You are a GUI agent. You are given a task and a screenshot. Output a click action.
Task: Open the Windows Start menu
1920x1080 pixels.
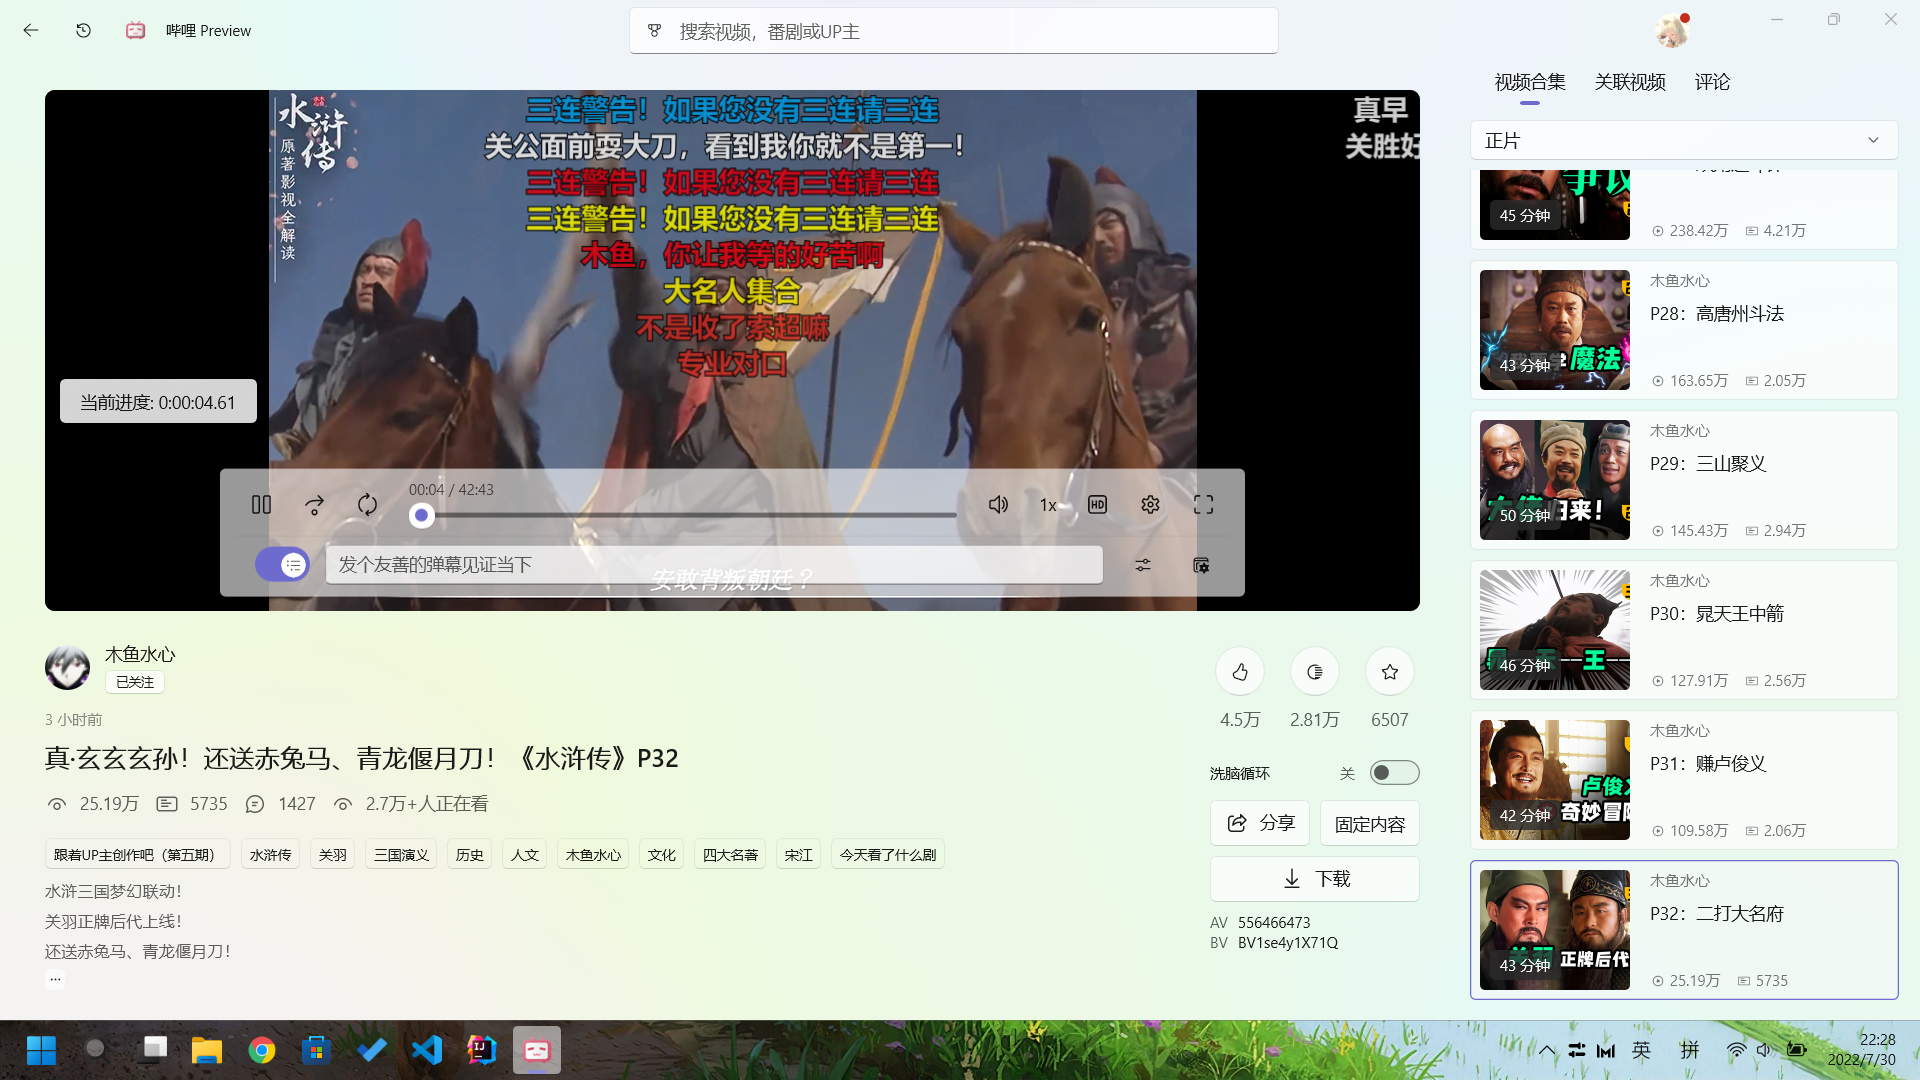pos(41,1050)
